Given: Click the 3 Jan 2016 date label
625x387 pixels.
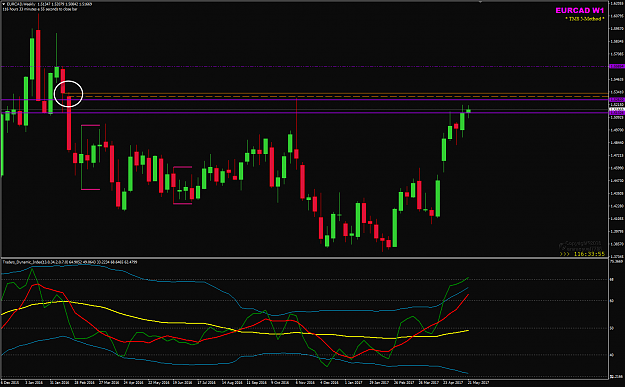Looking at the screenshot, I should (x=34, y=383).
